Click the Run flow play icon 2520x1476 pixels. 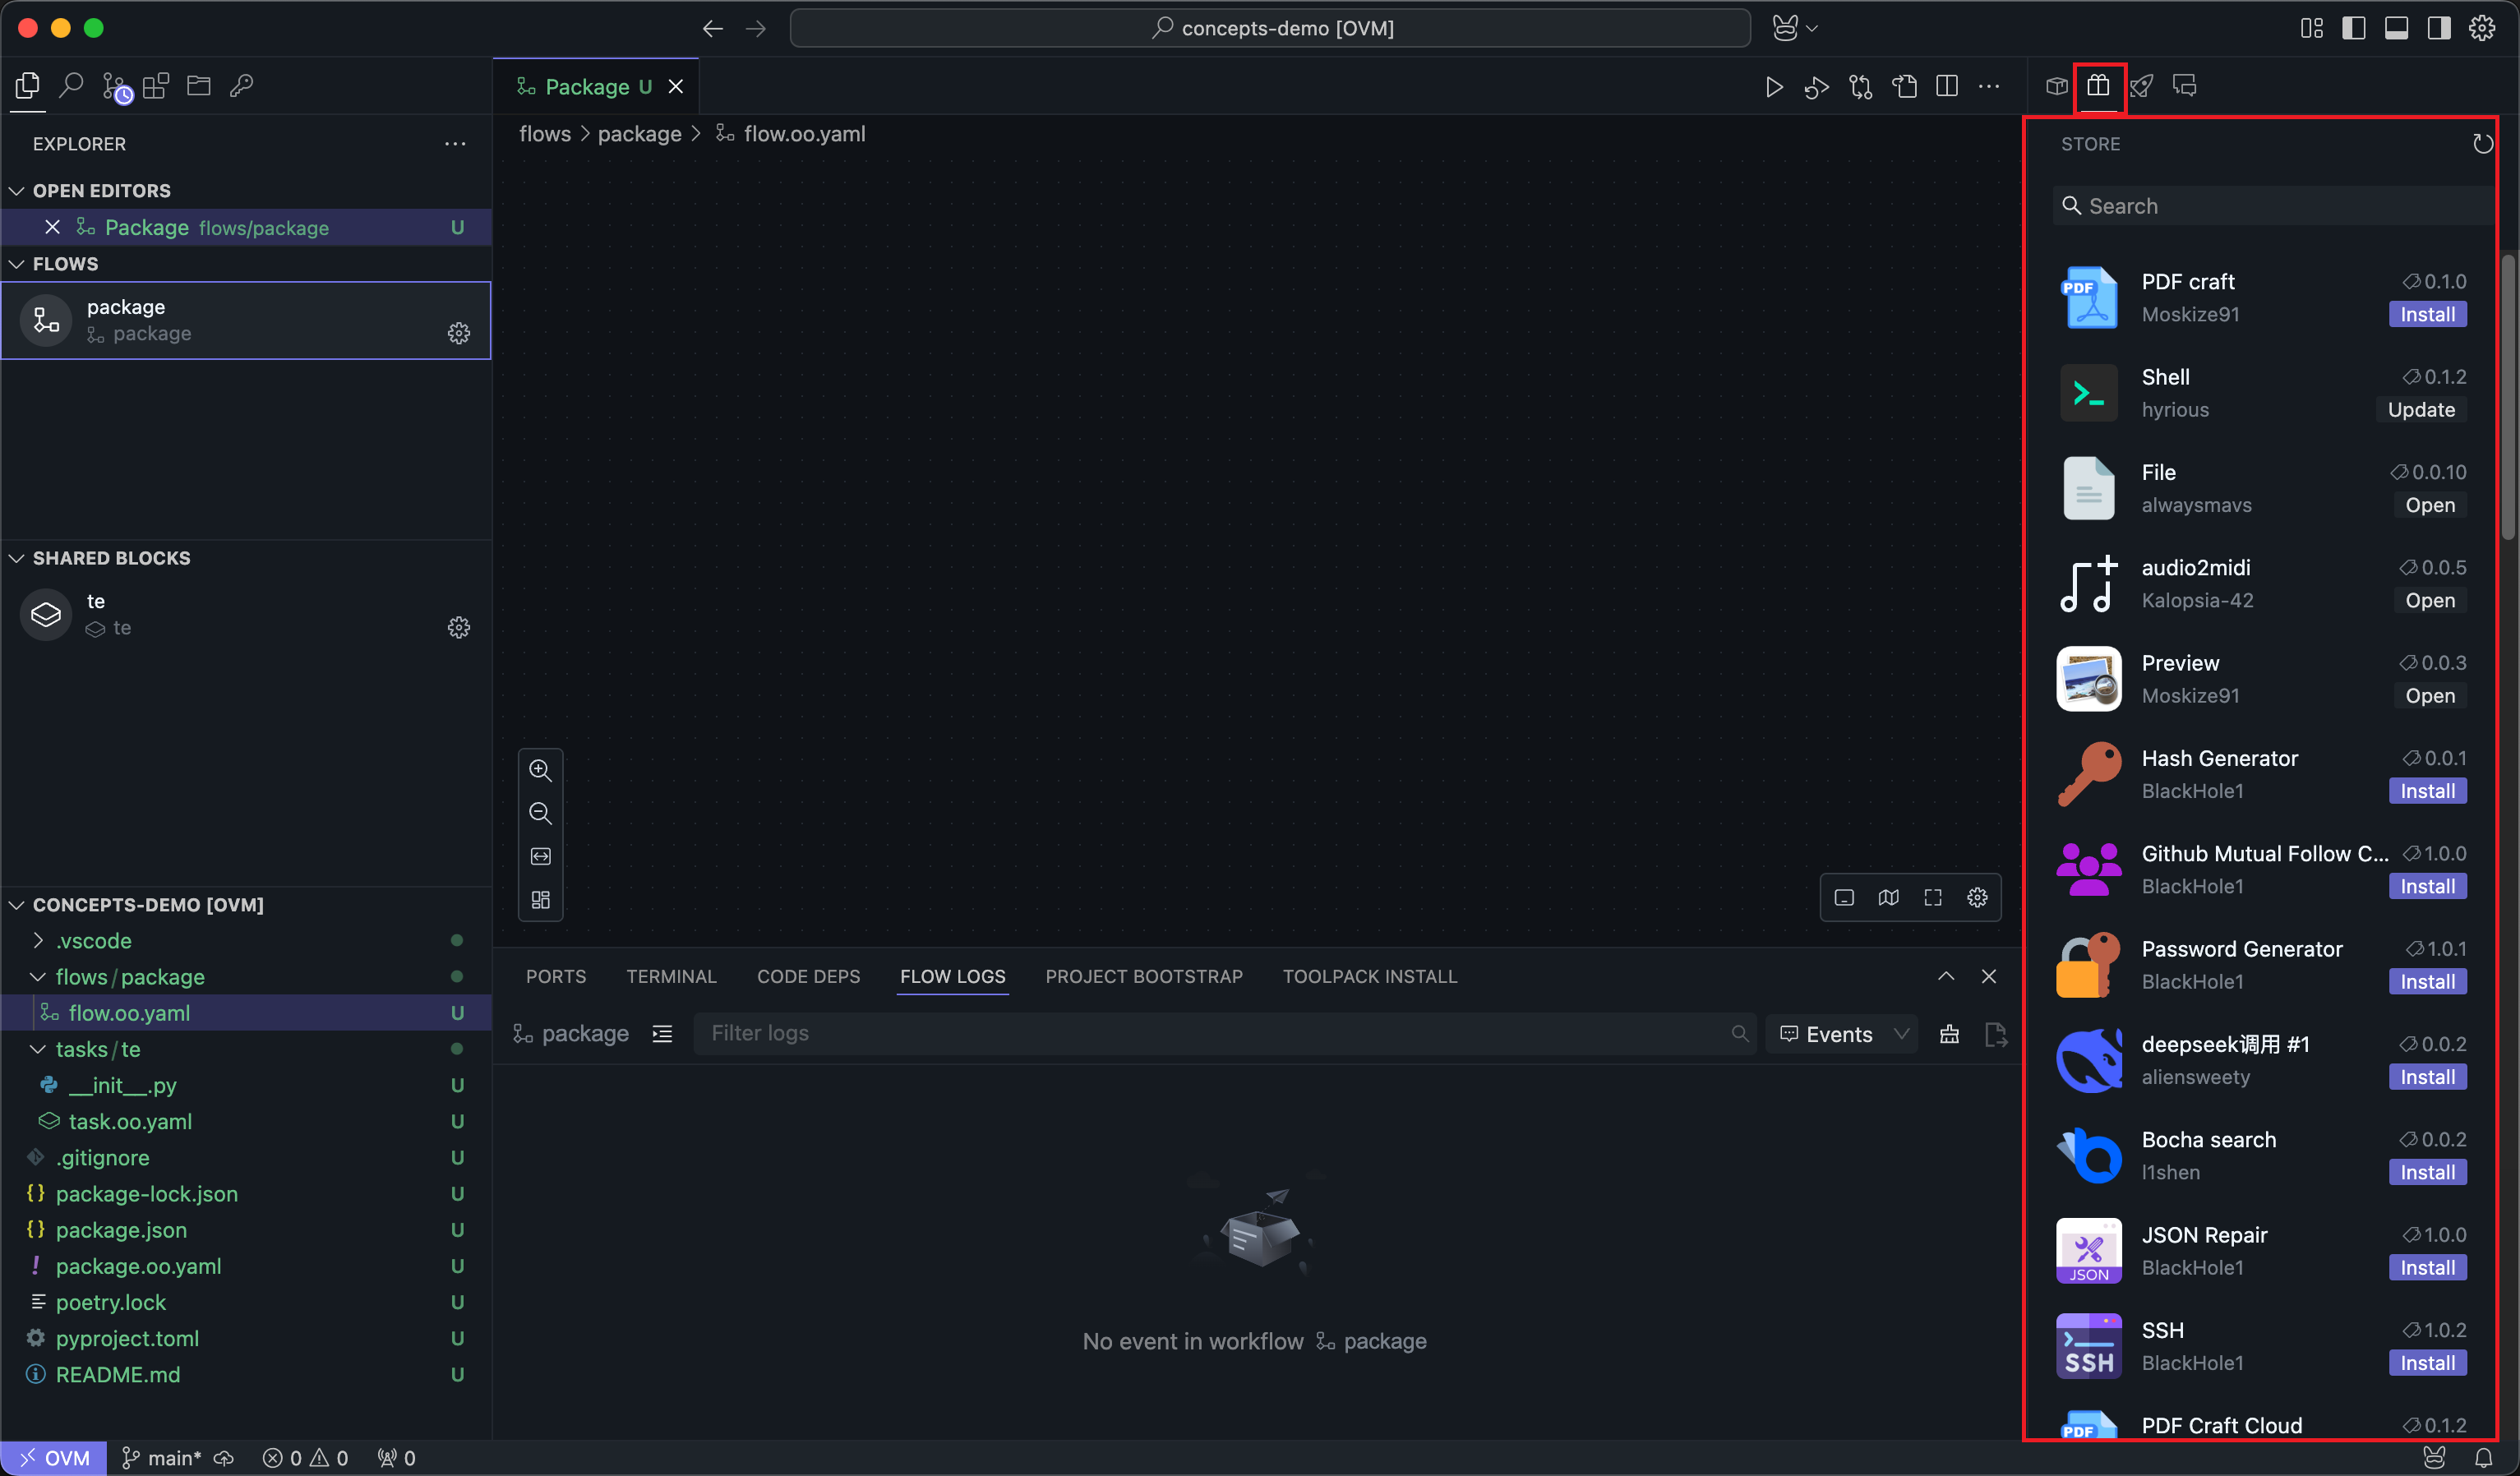pyautogui.click(x=1773, y=87)
